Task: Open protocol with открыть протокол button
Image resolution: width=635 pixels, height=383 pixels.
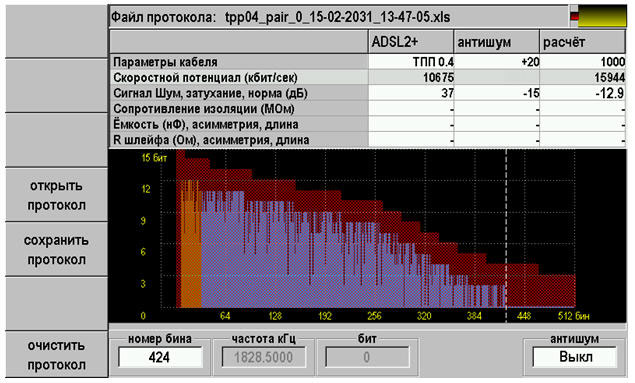Action: tap(57, 195)
